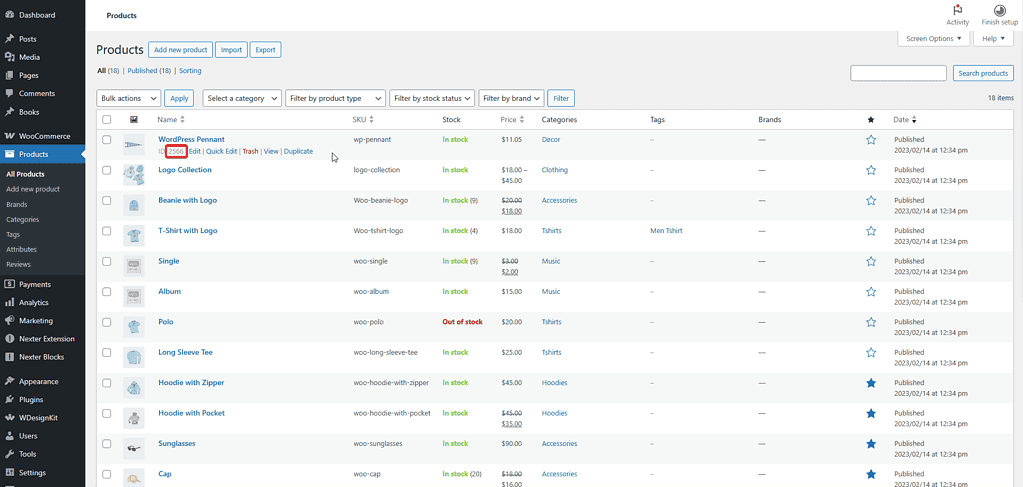
Task: Open Filter by stock status dropdown
Action: coord(432,99)
